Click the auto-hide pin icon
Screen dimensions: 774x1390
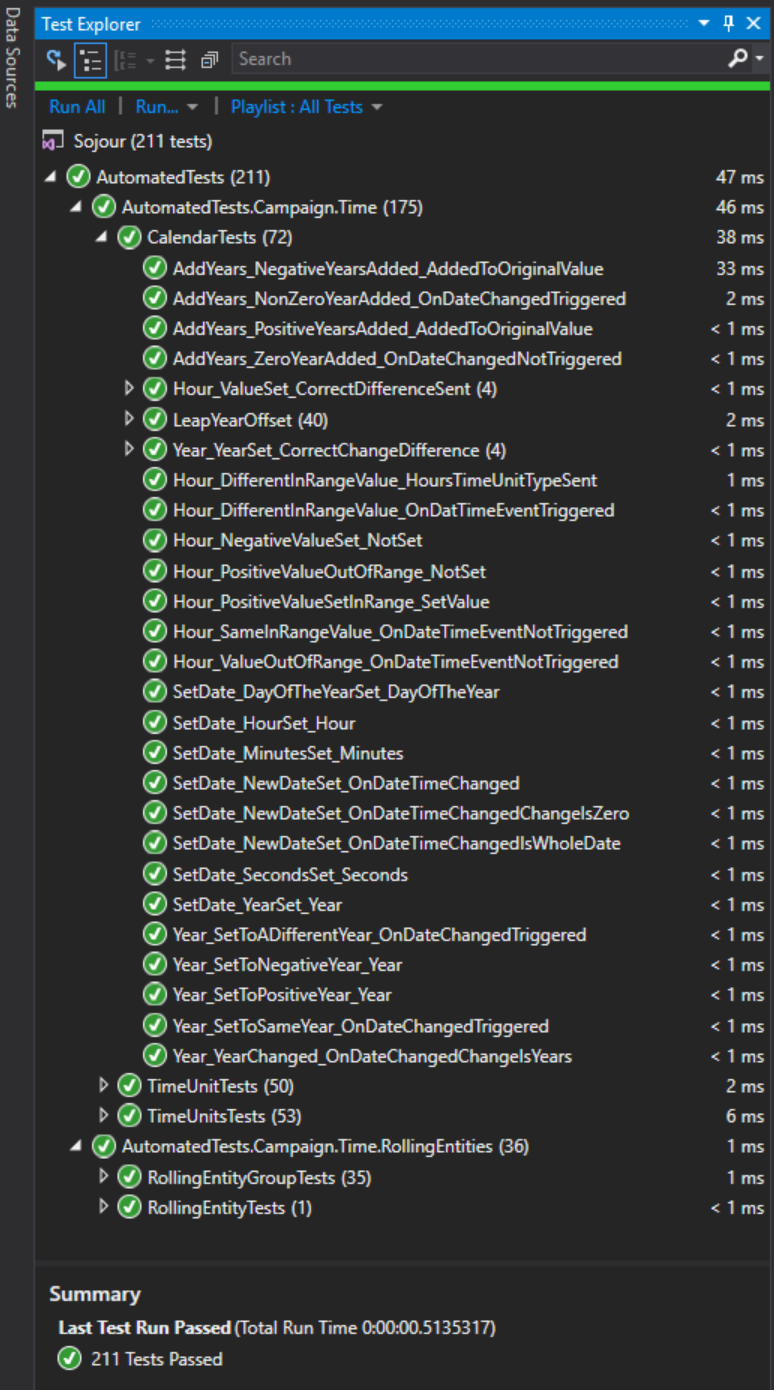729,23
